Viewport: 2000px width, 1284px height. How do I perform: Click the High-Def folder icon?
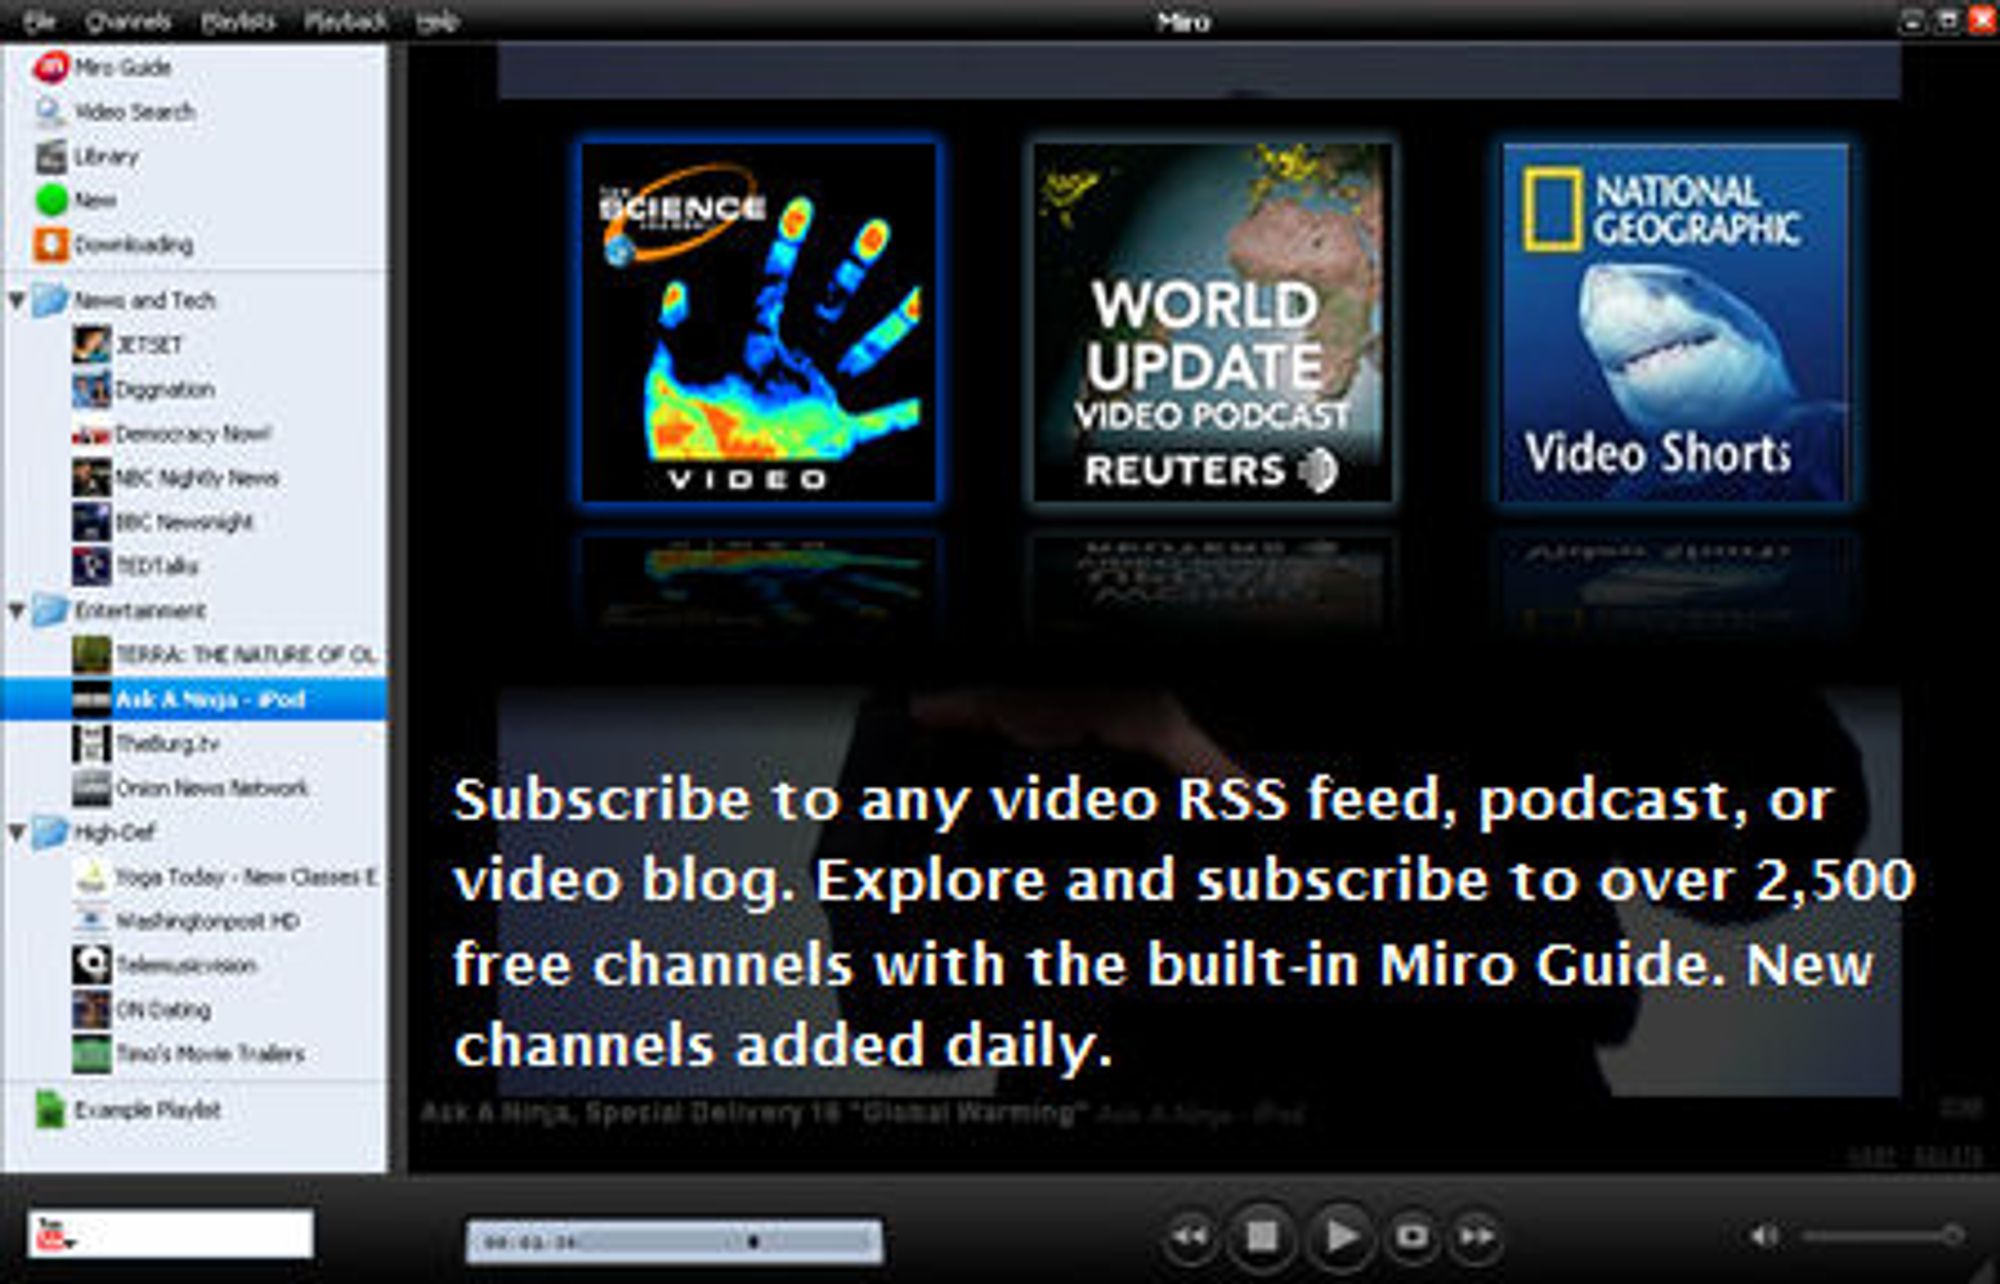coord(49,832)
